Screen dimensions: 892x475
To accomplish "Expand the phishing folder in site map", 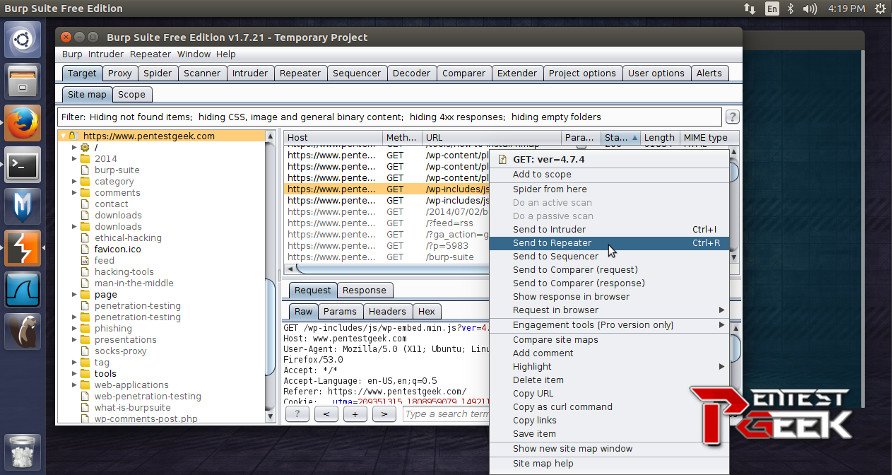I will [x=74, y=328].
